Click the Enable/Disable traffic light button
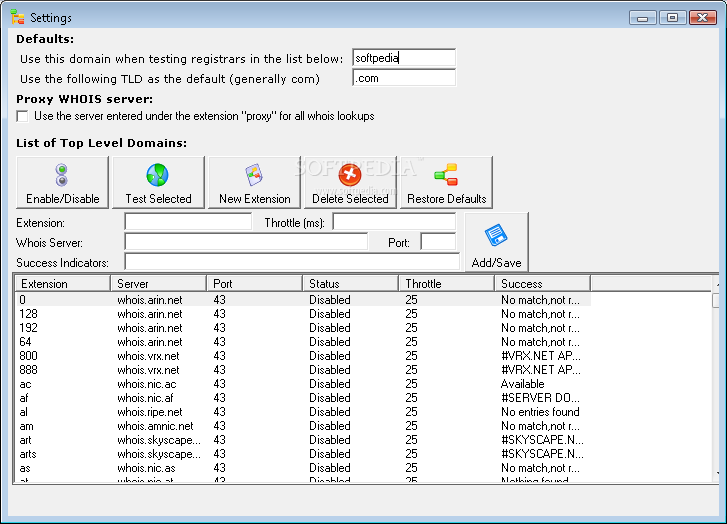727x524 pixels. [x=63, y=183]
